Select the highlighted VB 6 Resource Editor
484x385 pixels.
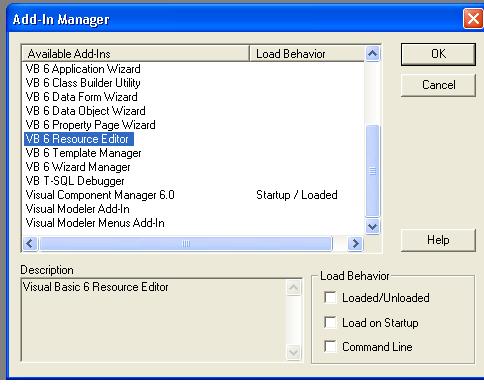(79, 139)
